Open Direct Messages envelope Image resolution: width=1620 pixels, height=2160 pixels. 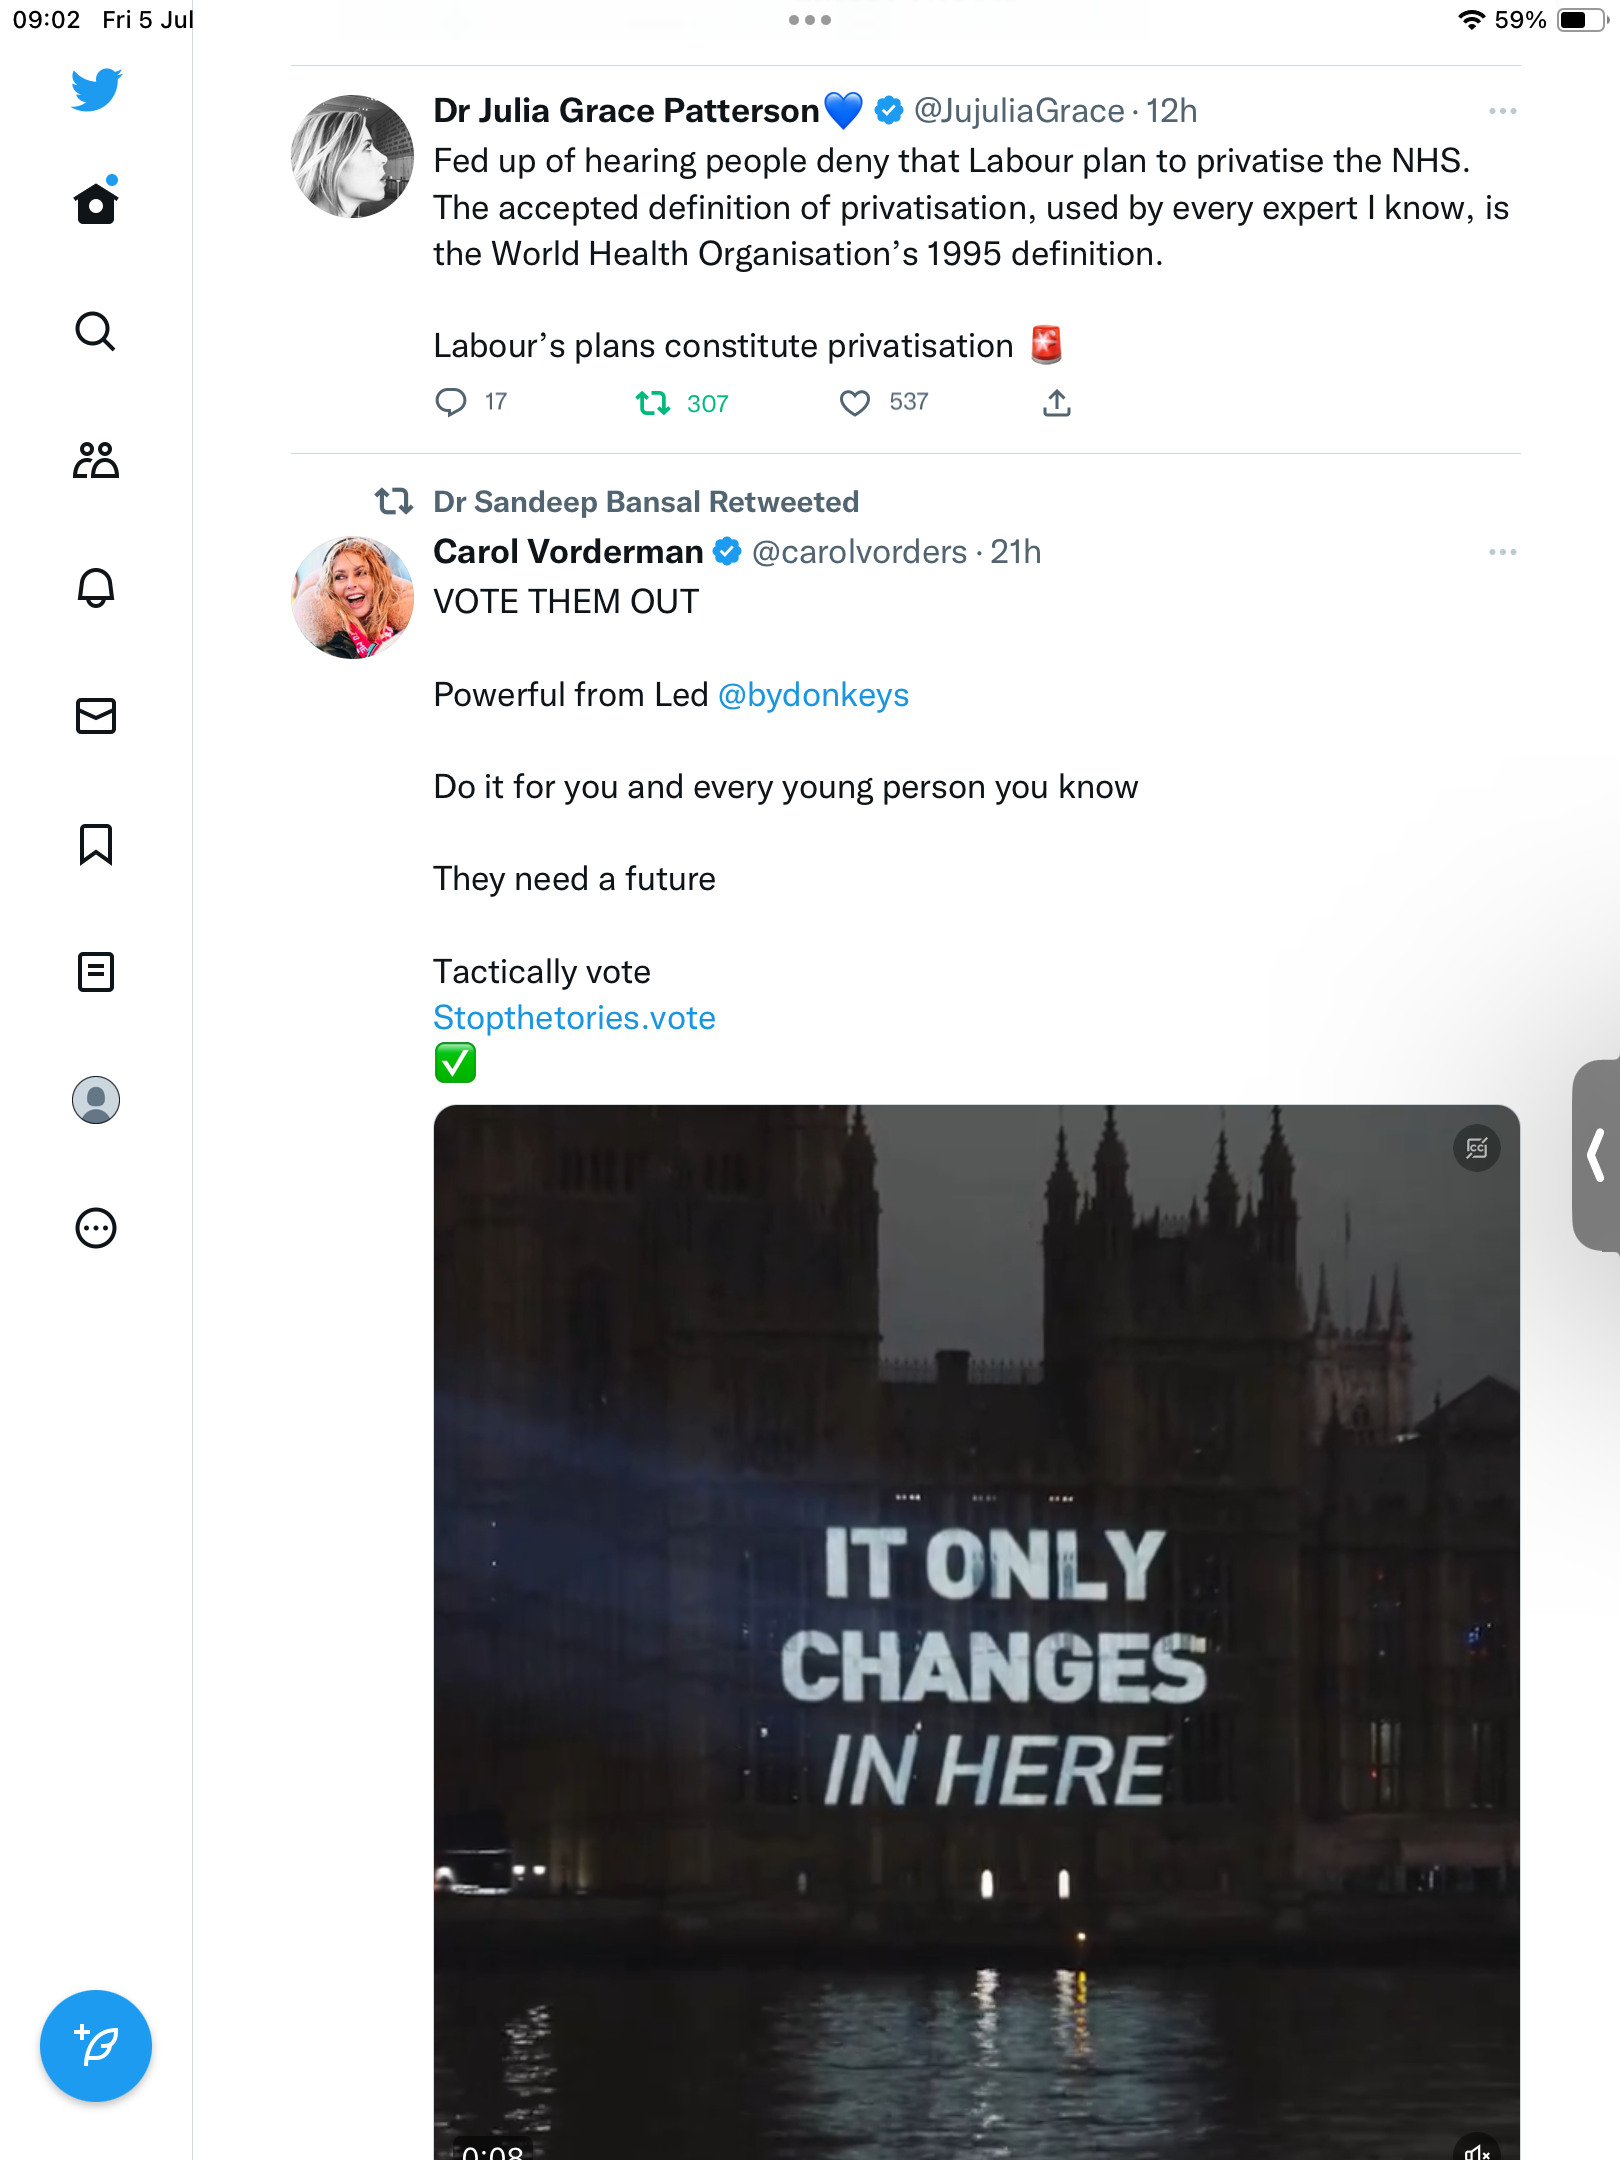pyautogui.click(x=96, y=716)
